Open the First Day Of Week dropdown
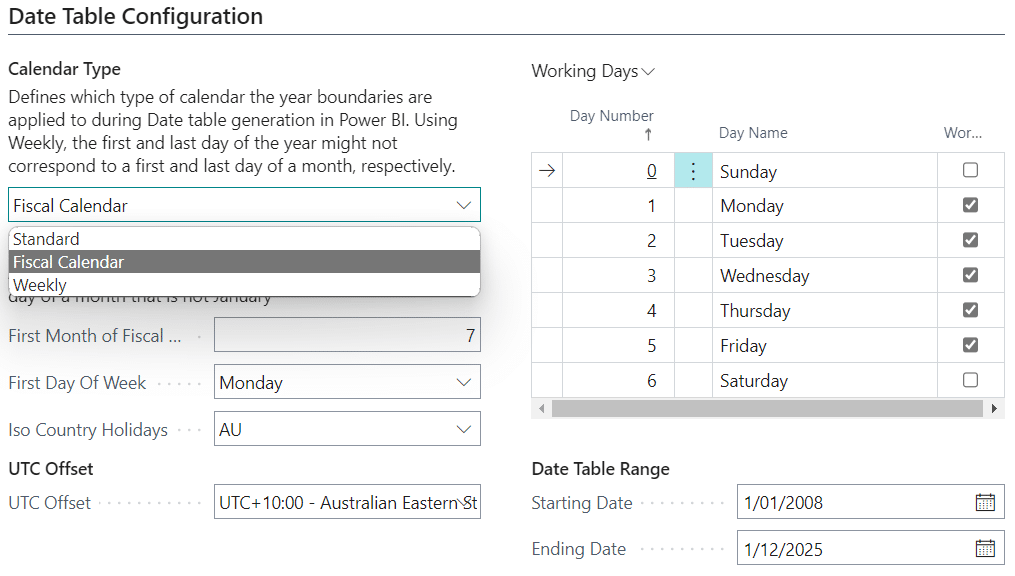 [463, 382]
